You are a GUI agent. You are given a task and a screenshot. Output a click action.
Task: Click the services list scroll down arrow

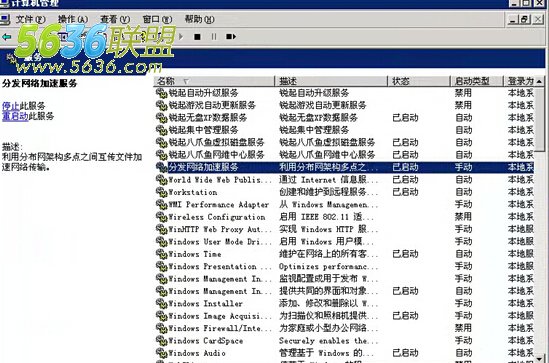tap(540, 359)
